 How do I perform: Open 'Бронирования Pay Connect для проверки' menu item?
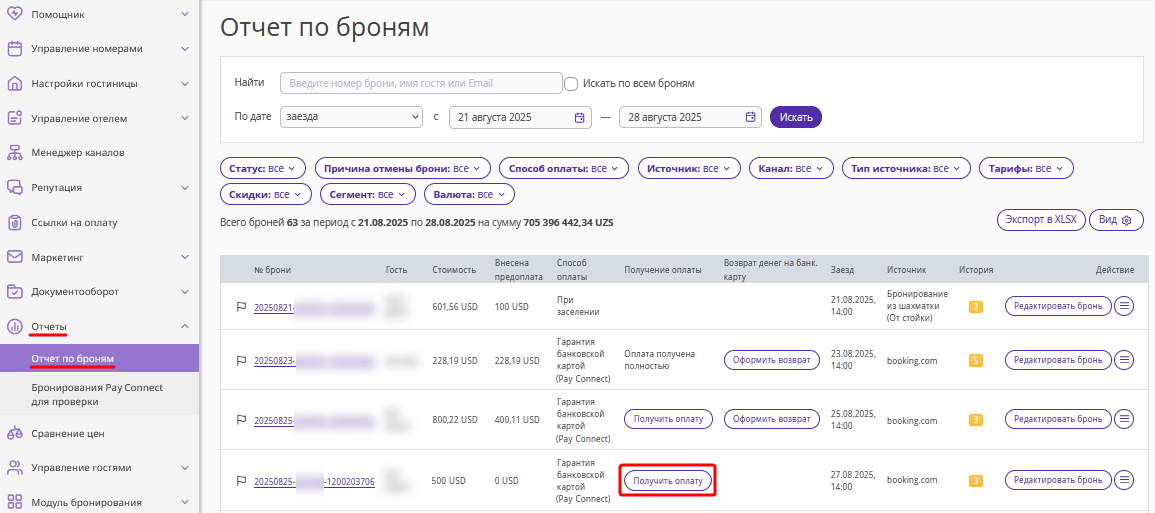coord(97,394)
